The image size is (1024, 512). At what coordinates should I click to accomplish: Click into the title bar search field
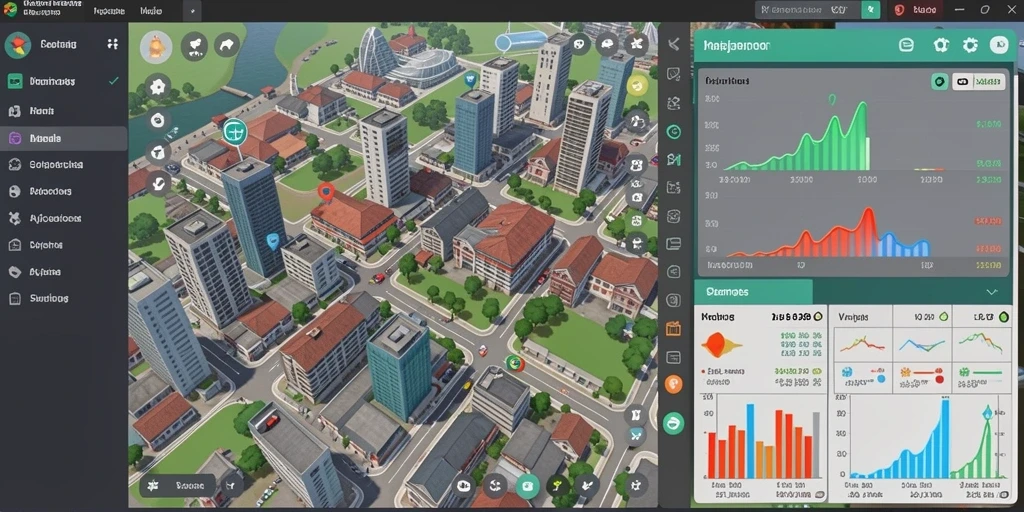(x=807, y=10)
